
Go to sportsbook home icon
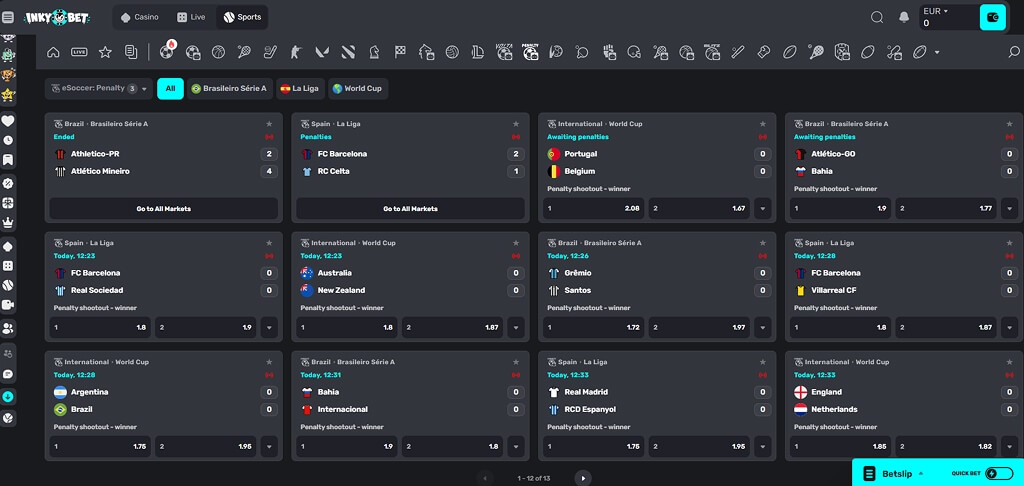pyautogui.click(x=54, y=52)
